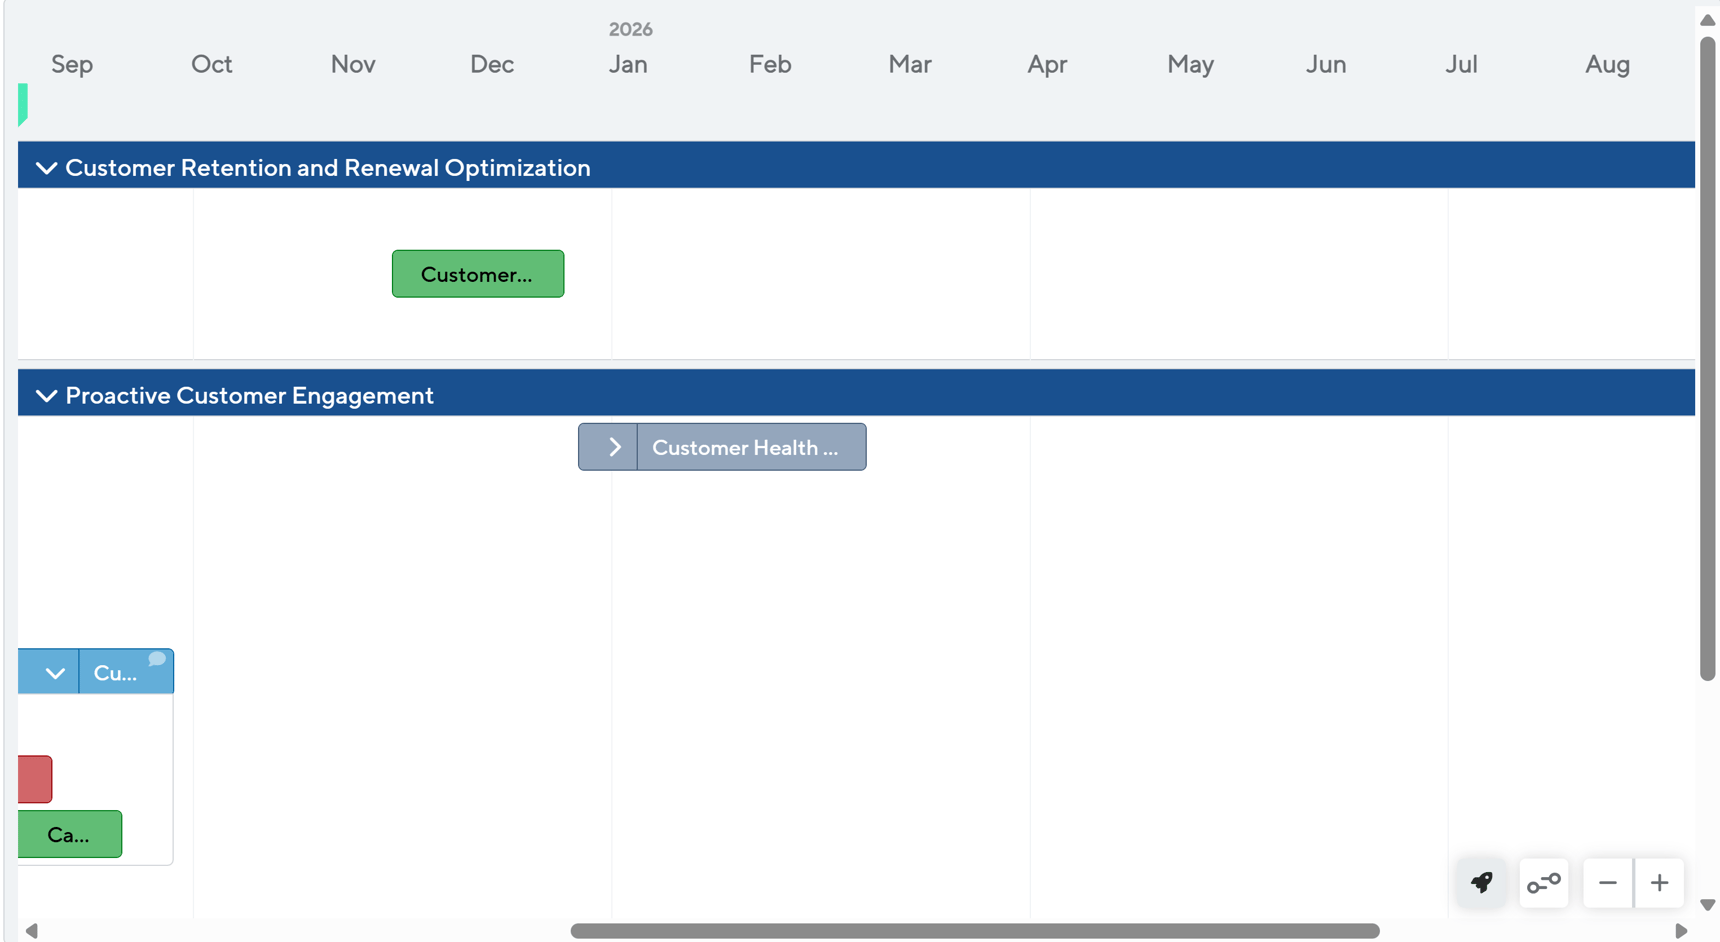This screenshot has width=1720, height=942.
Task: Collapse the blue Cu... container chevron
Action: [54, 673]
